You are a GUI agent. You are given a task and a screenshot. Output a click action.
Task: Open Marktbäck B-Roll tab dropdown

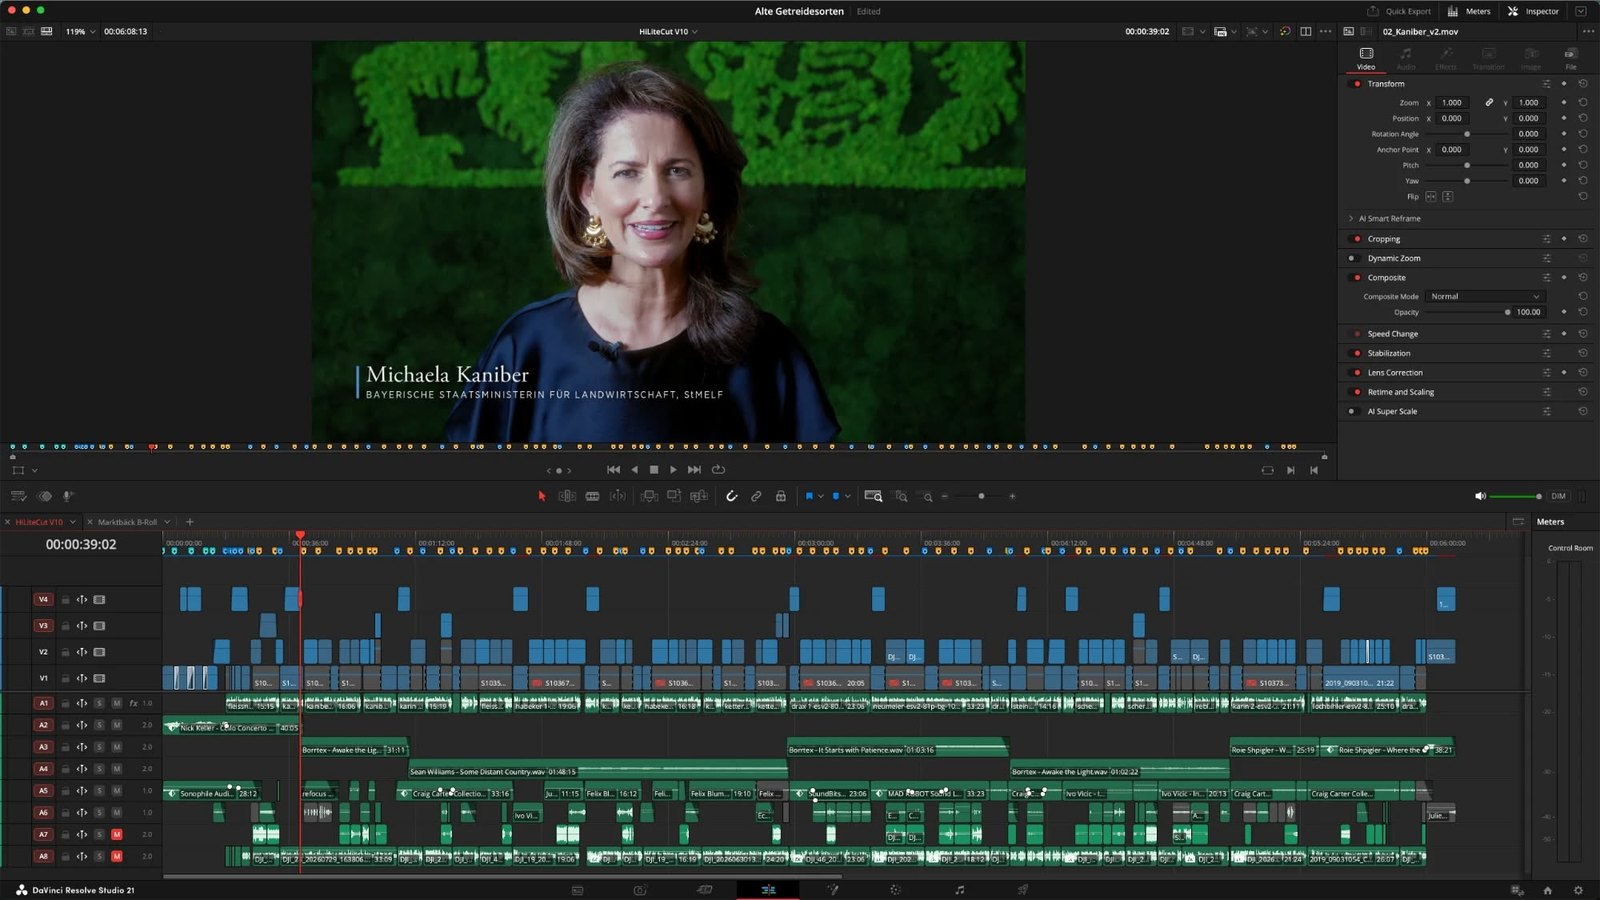(x=167, y=522)
